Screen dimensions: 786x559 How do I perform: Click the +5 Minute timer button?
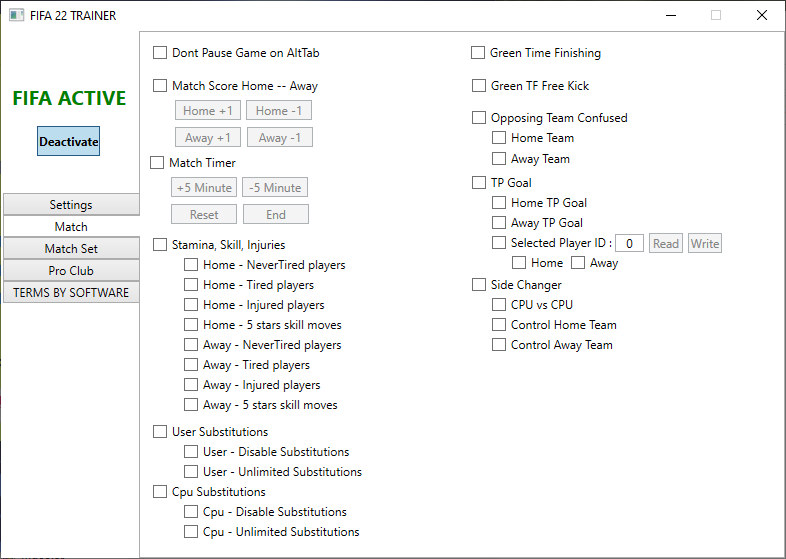click(x=204, y=188)
